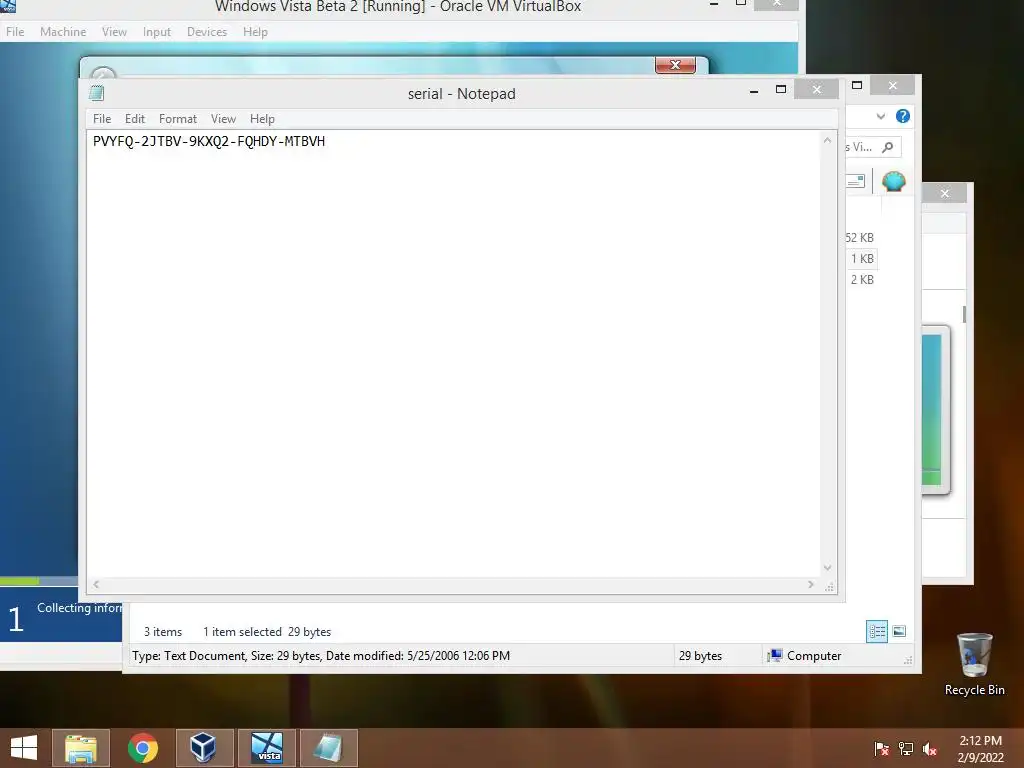Click the Notepad title bar icon
The image size is (1024, 768).
point(97,93)
